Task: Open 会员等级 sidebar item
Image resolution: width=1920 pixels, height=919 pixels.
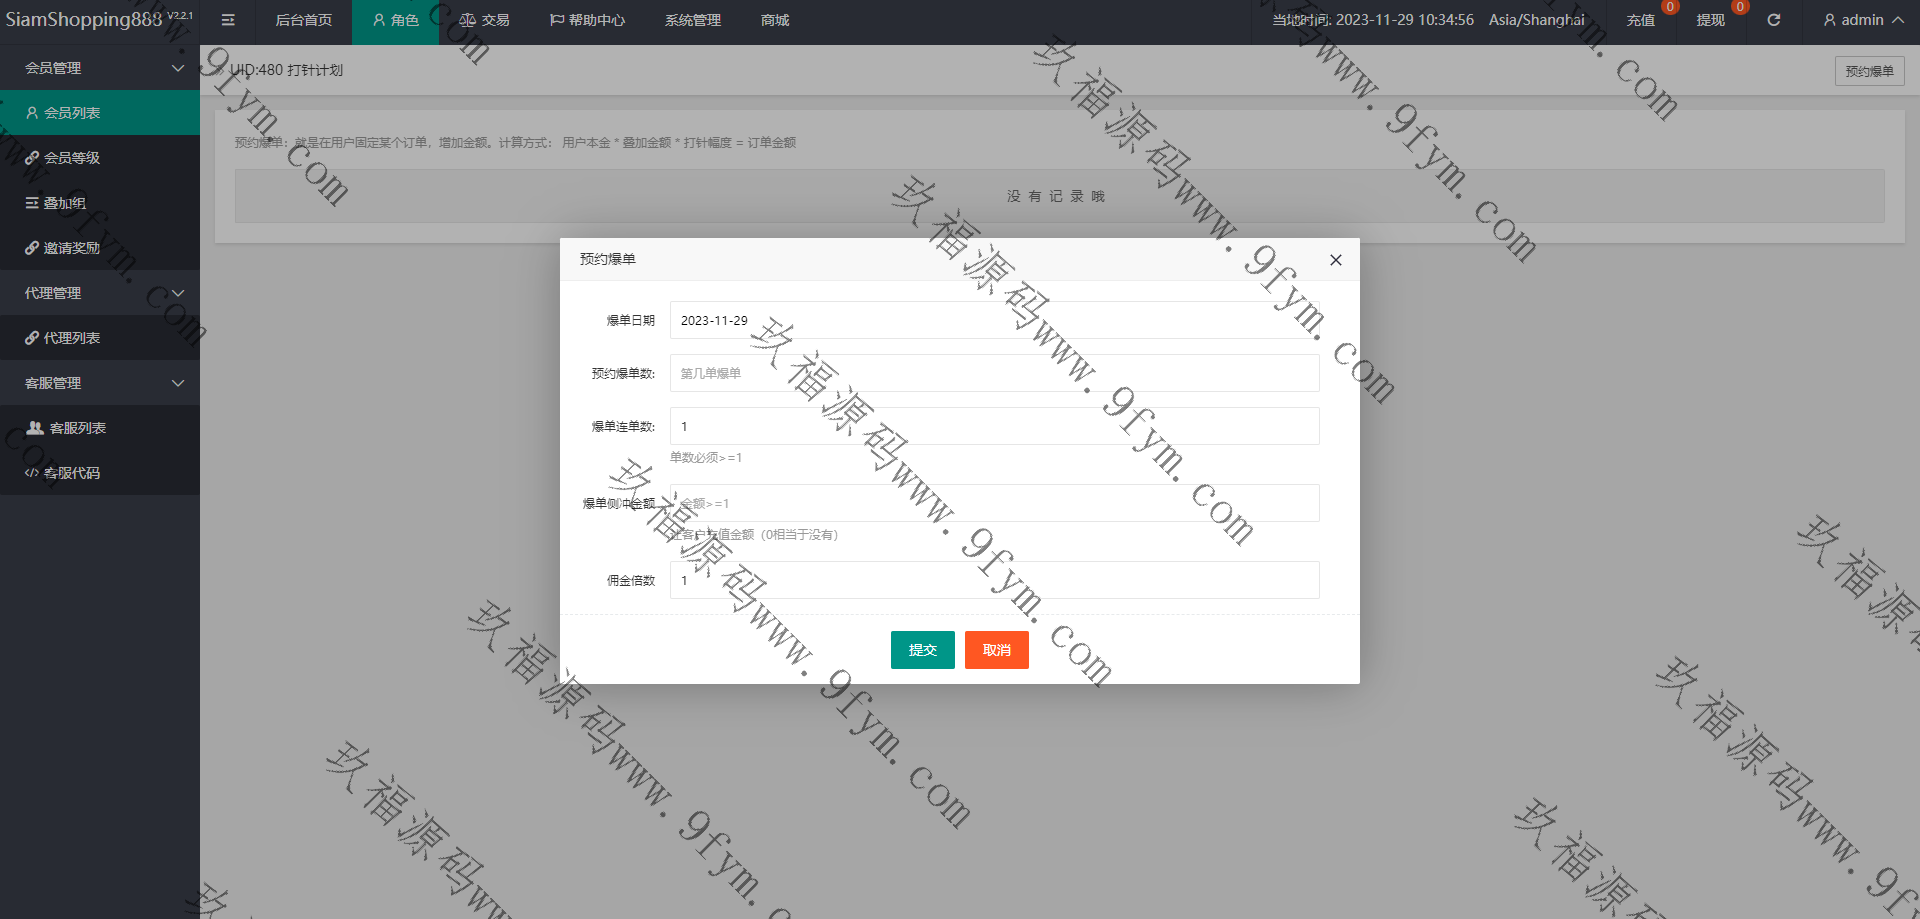Action: point(72,158)
